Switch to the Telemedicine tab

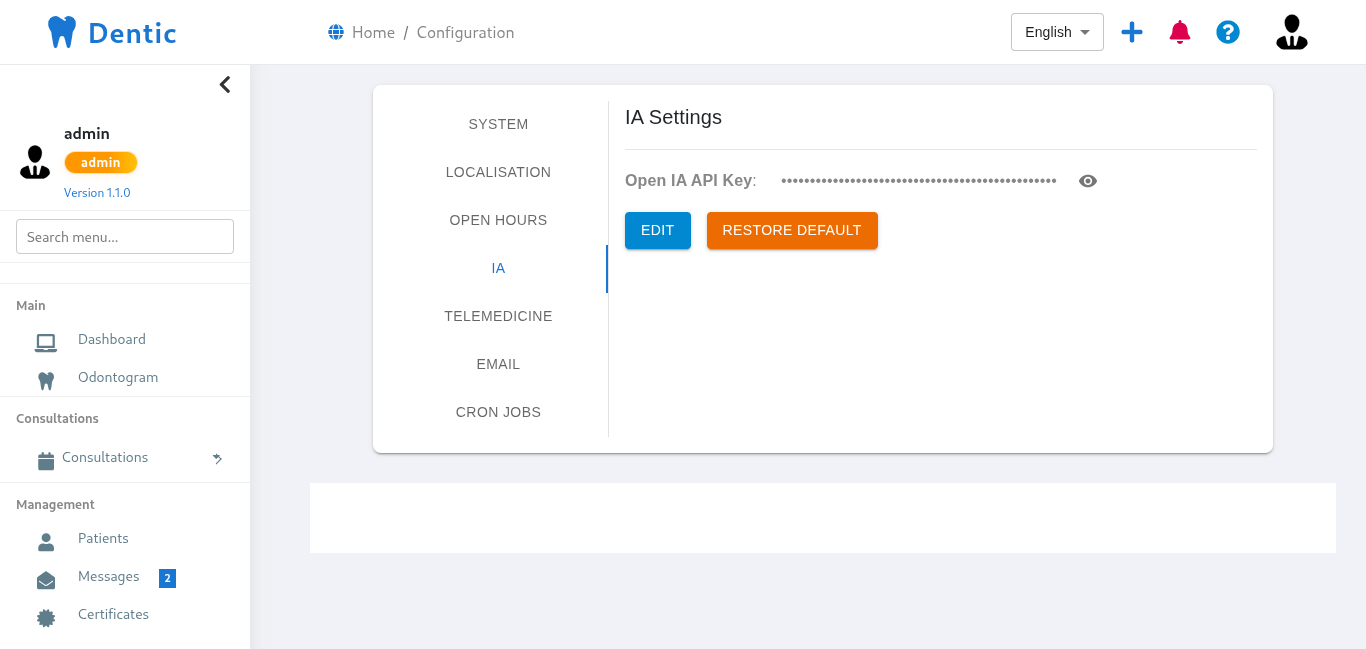pyautogui.click(x=498, y=316)
